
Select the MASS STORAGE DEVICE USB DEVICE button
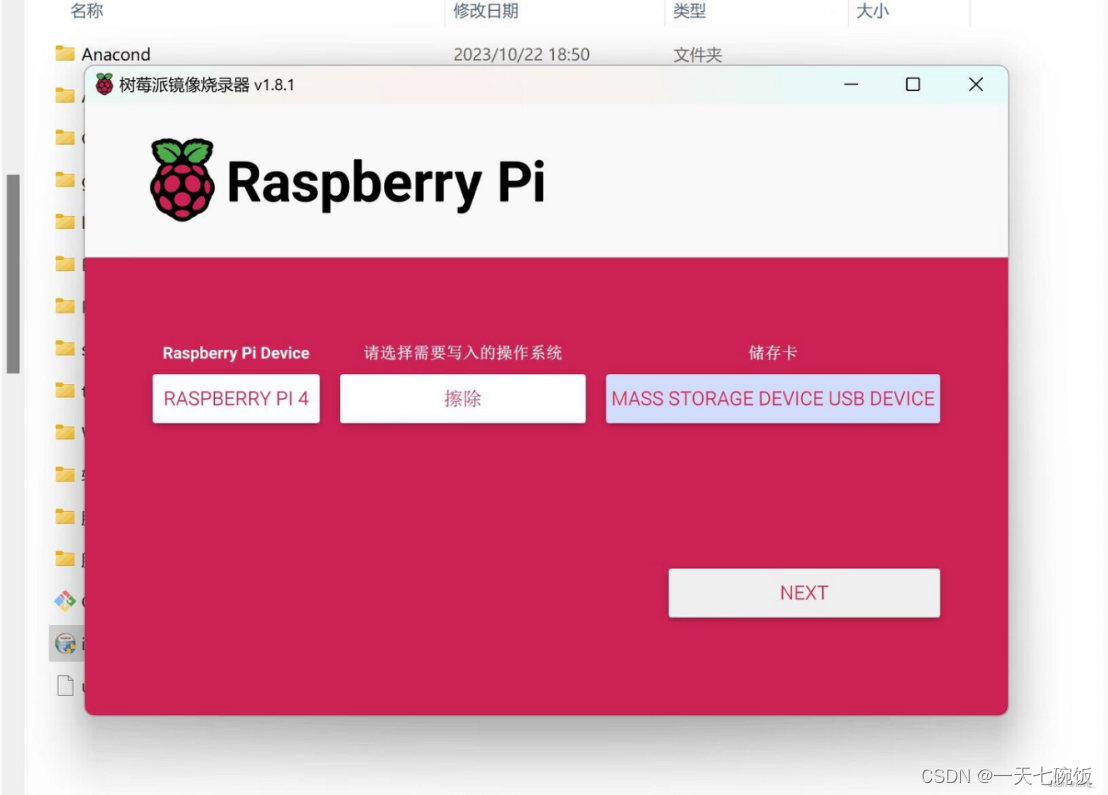pyautogui.click(x=772, y=399)
